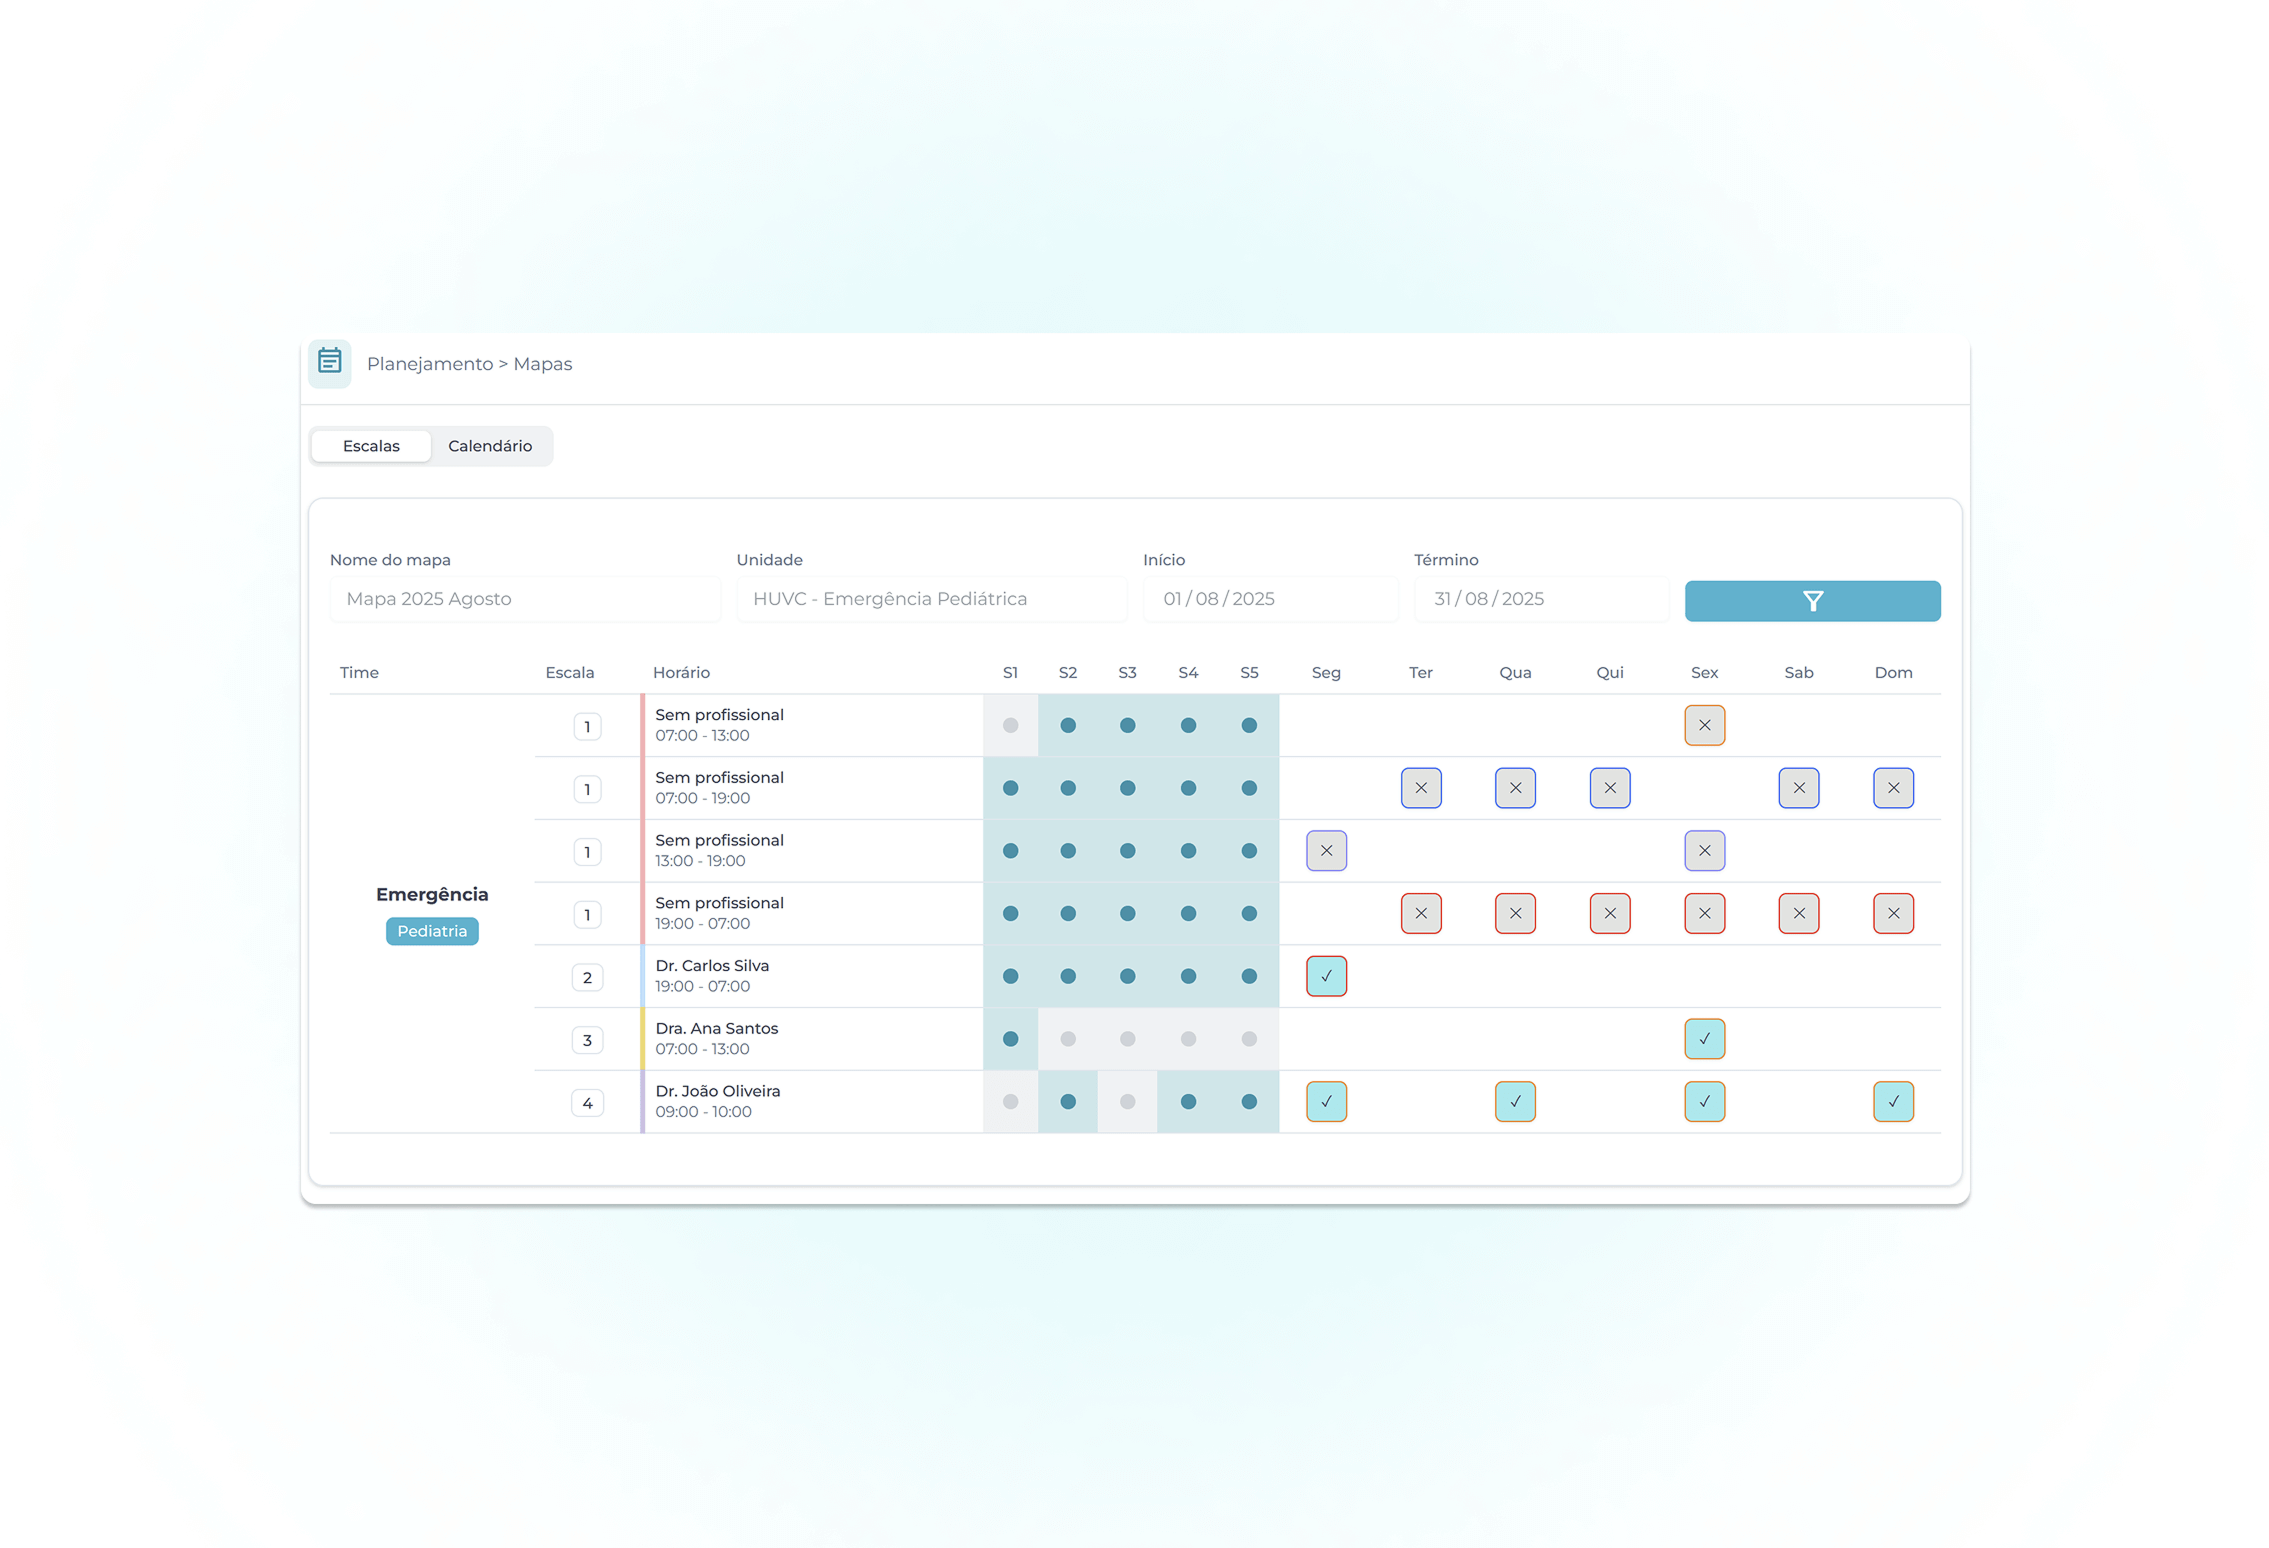Click escala number 4 badge
The width and height of the screenshot is (2269, 1548).
tap(587, 1102)
